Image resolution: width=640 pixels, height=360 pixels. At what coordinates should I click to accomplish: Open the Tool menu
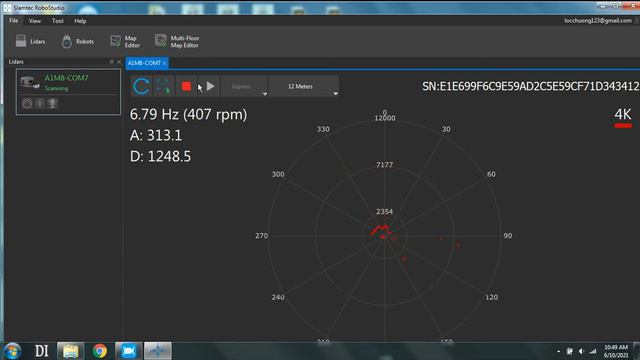58,21
